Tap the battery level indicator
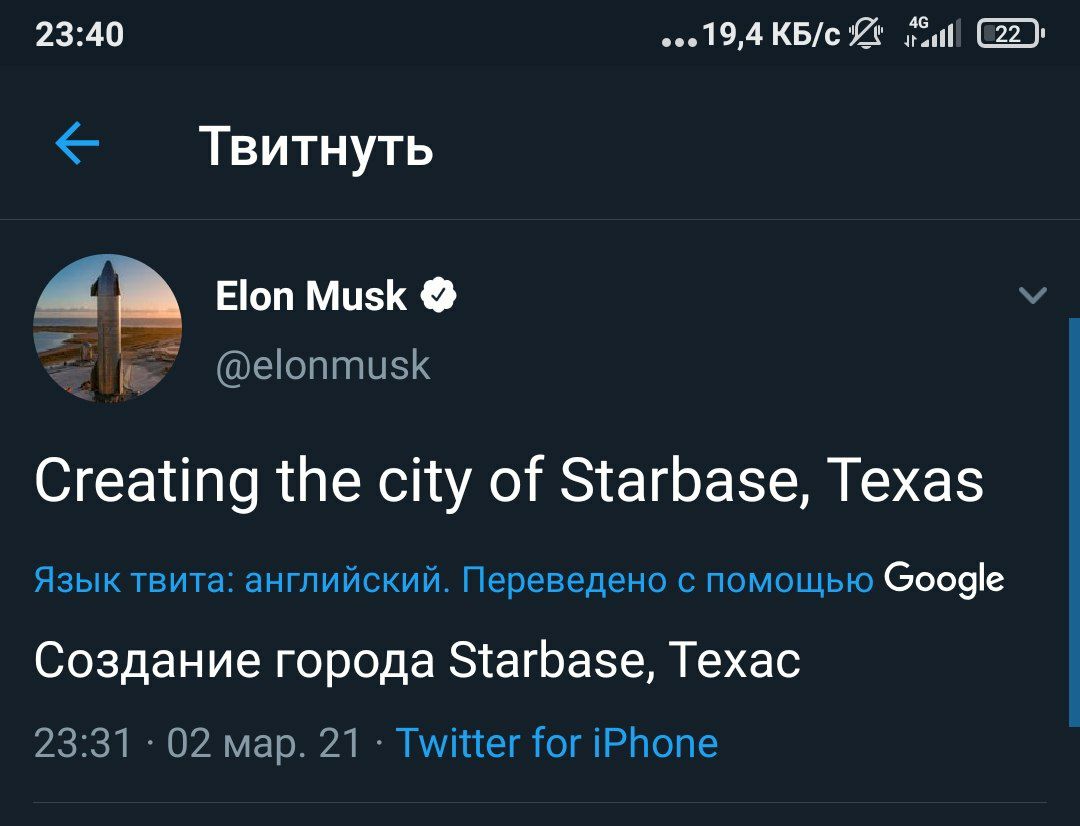The width and height of the screenshot is (1080, 826). (1010, 35)
